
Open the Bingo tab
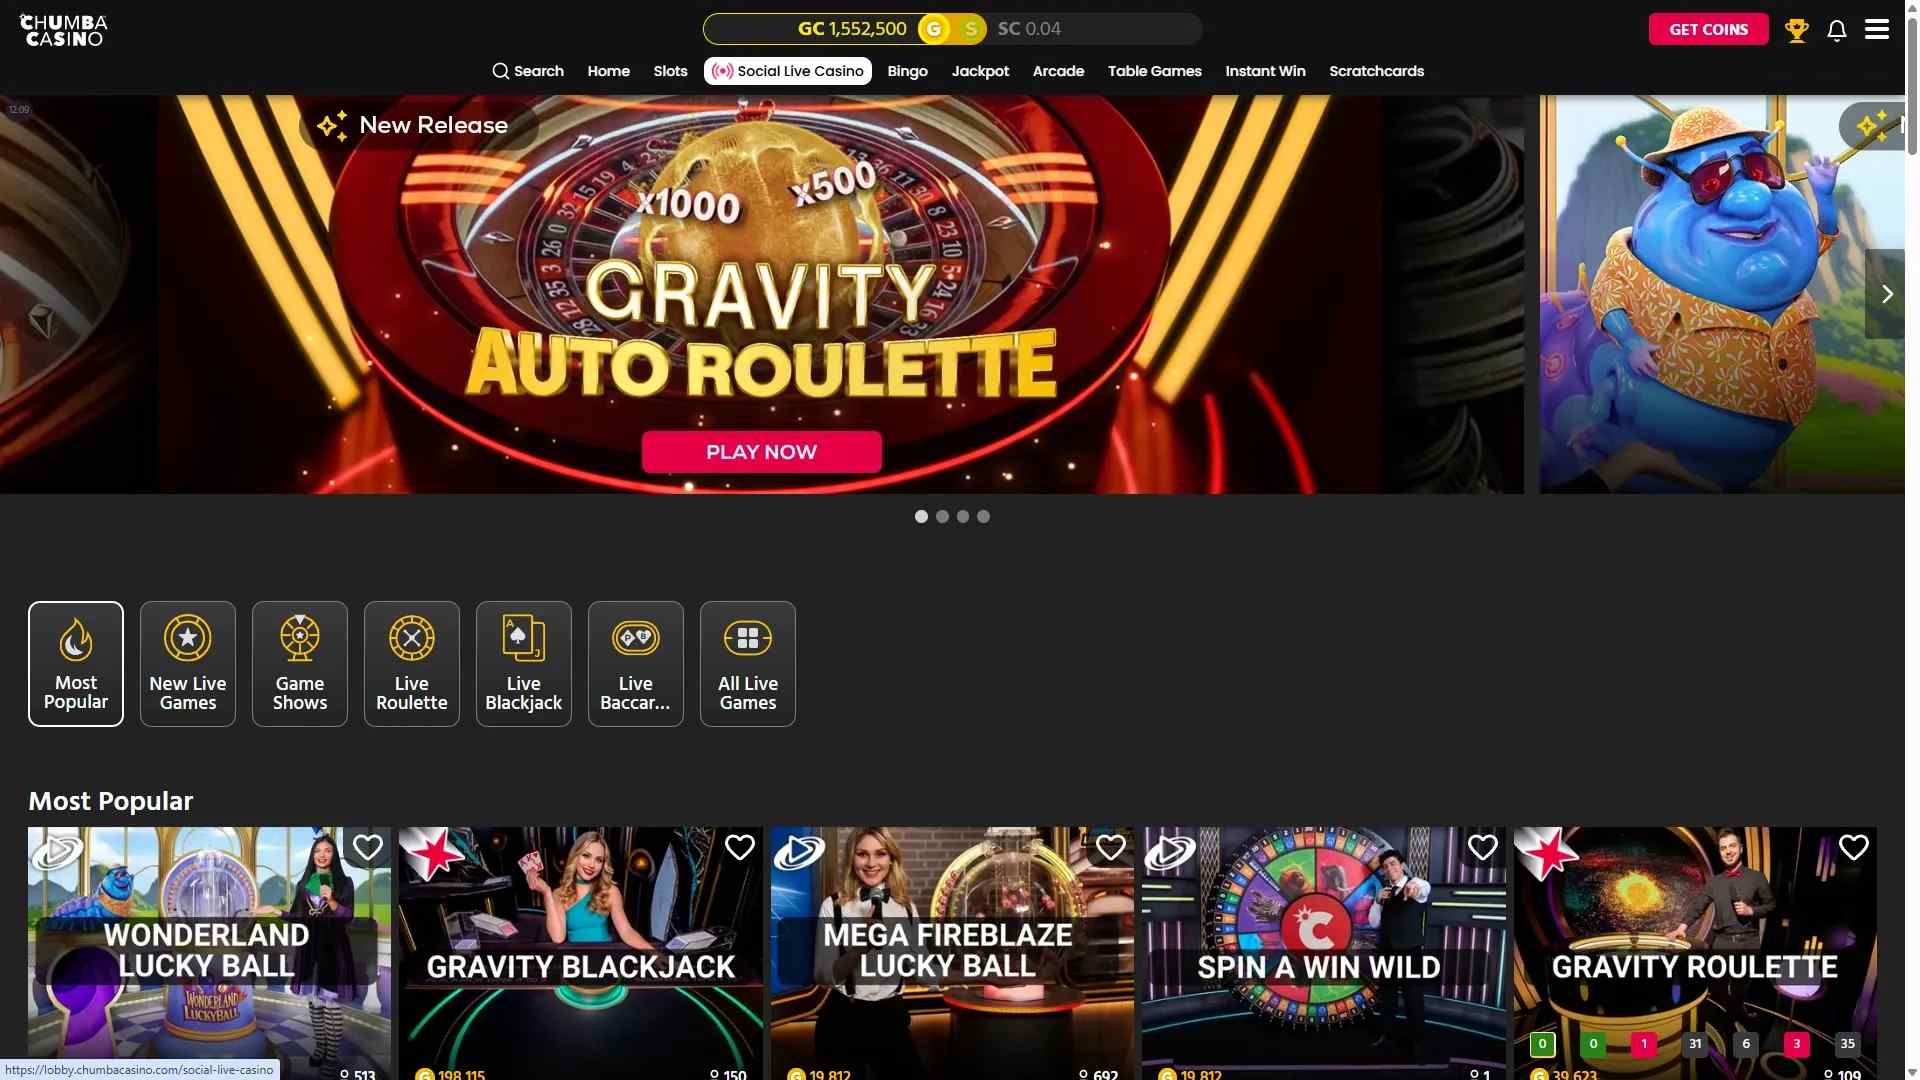pyautogui.click(x=907, y=71)
